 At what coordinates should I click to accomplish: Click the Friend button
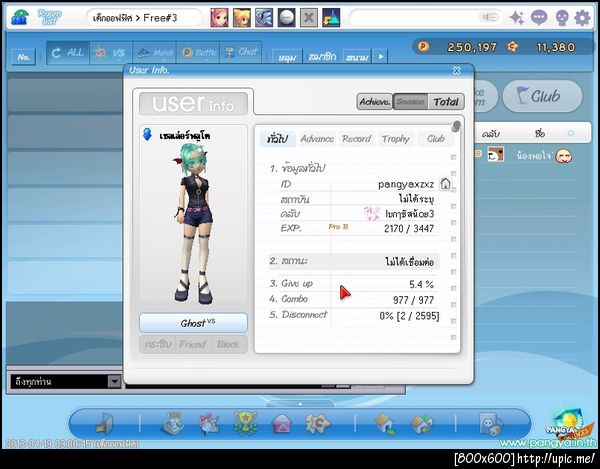click(193, 344)
